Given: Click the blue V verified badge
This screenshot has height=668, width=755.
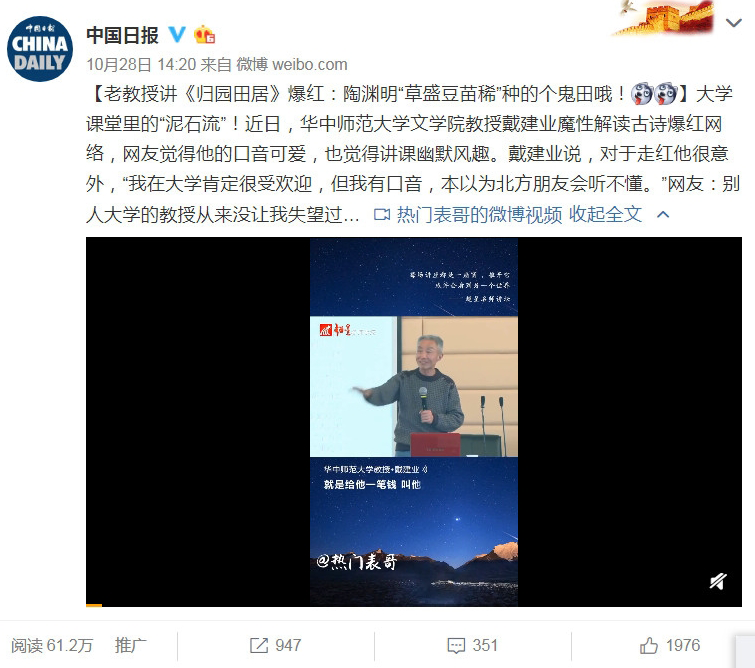Looking at the screenshot, I should (x=177, y=34).
